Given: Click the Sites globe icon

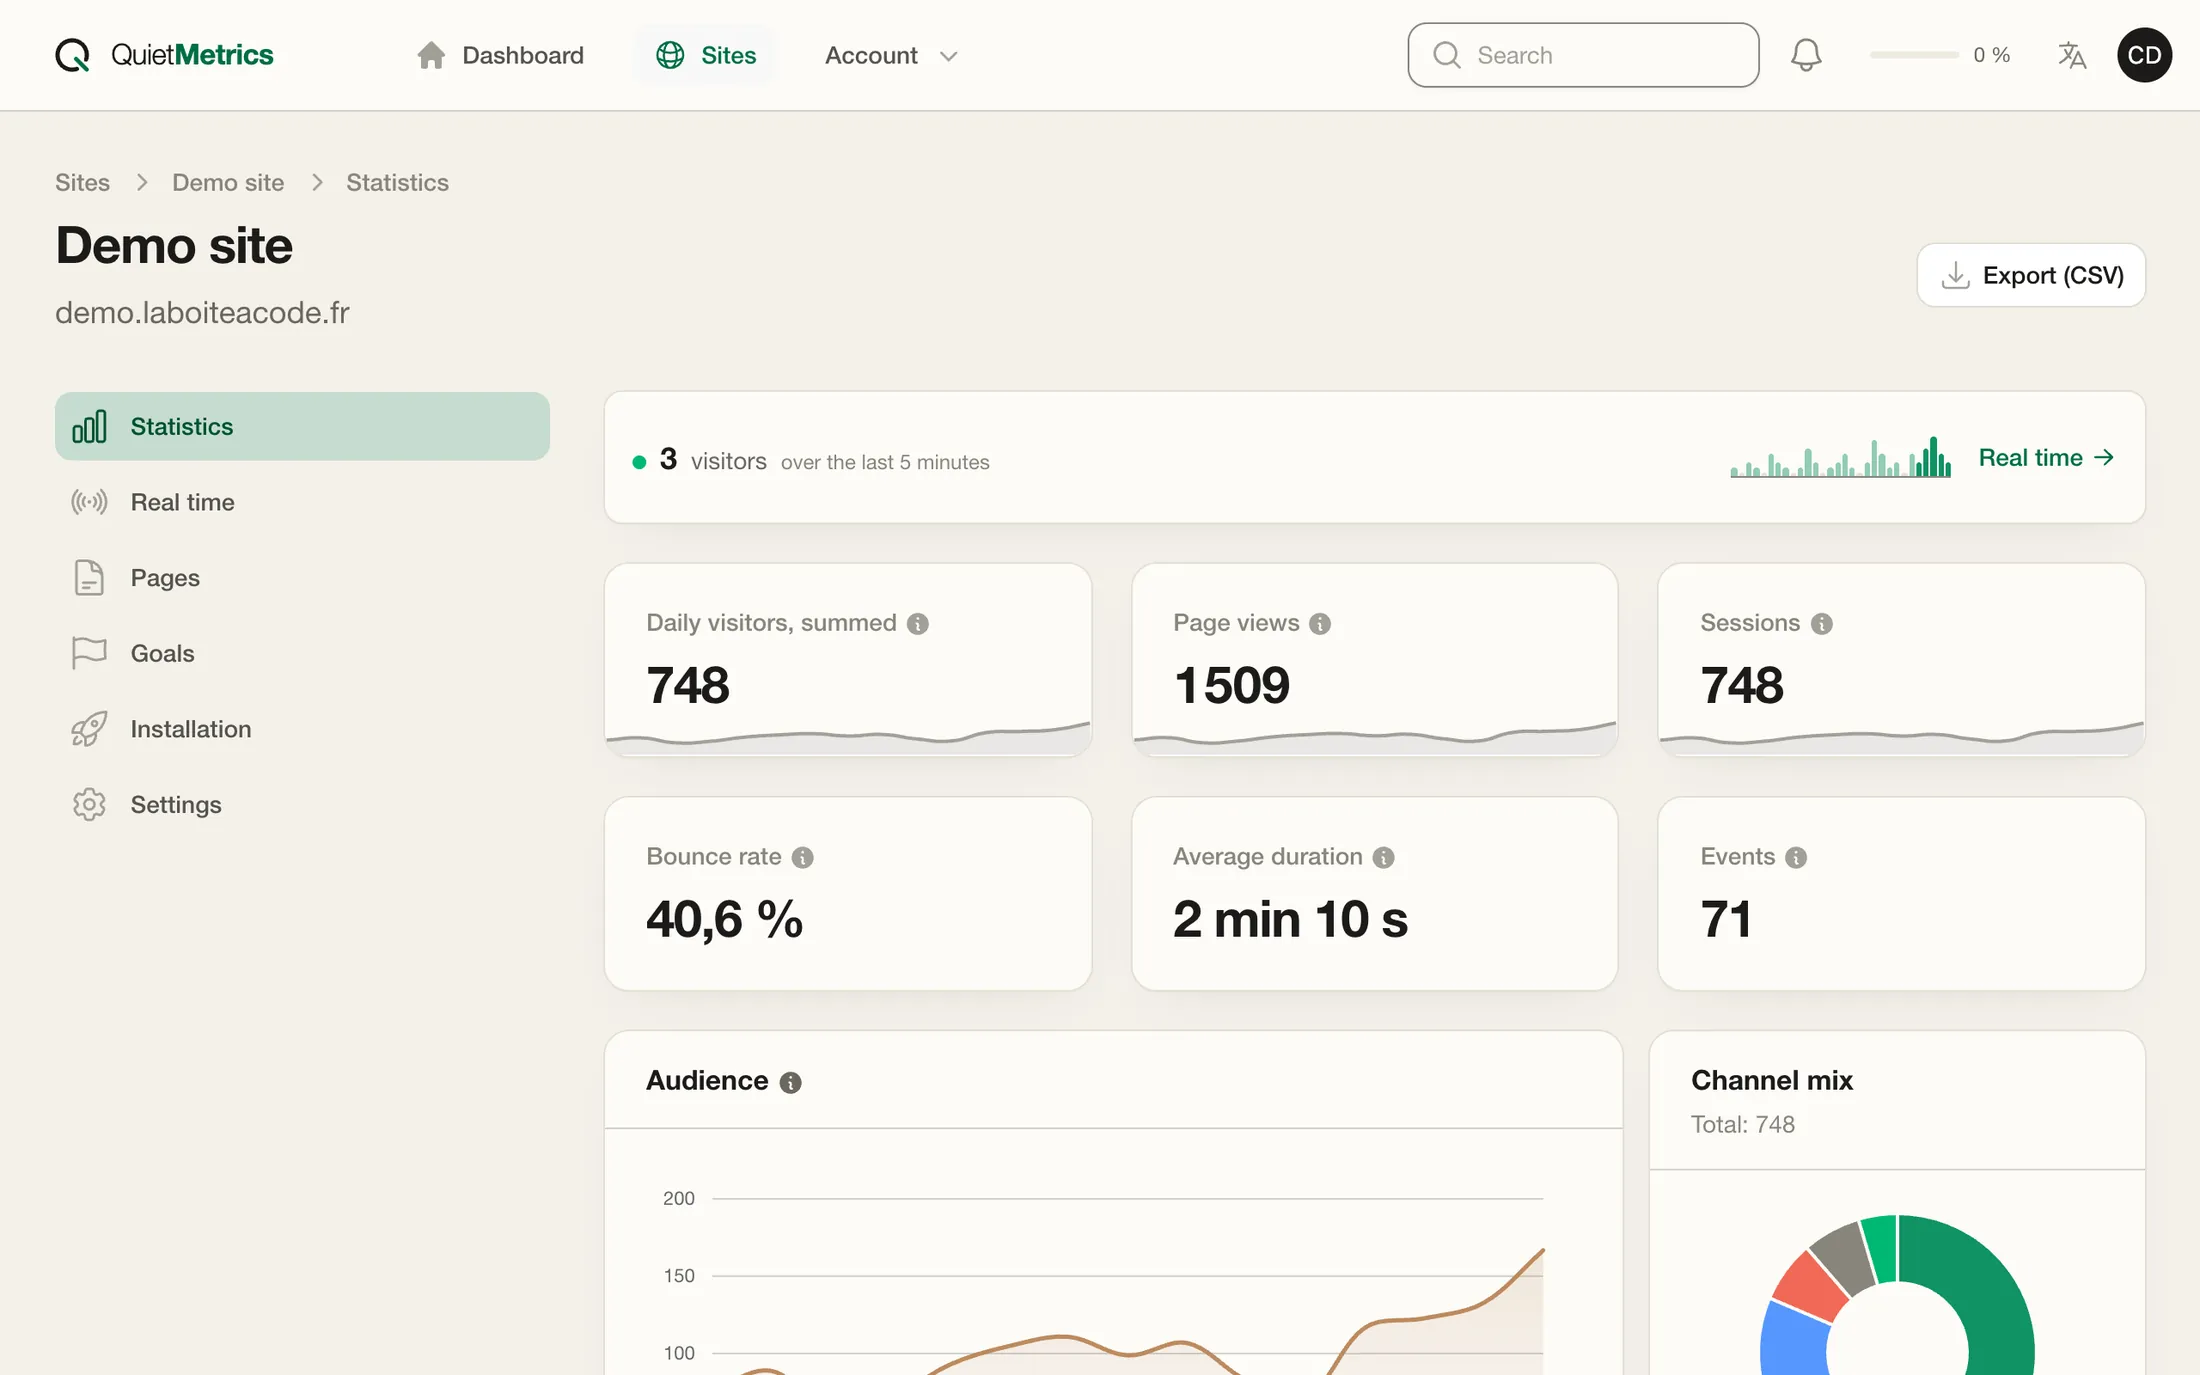Looking at the screenshot, I should coord(670,55).
